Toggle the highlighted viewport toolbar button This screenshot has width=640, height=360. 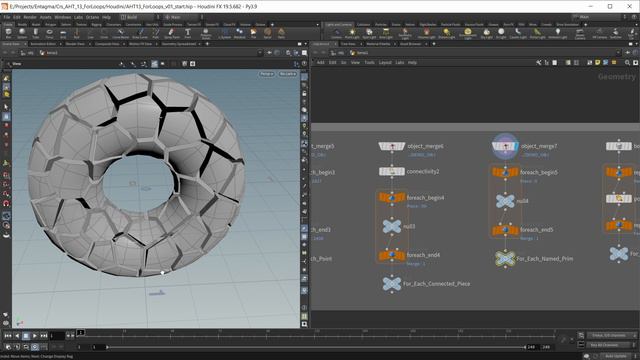point(154,64)
